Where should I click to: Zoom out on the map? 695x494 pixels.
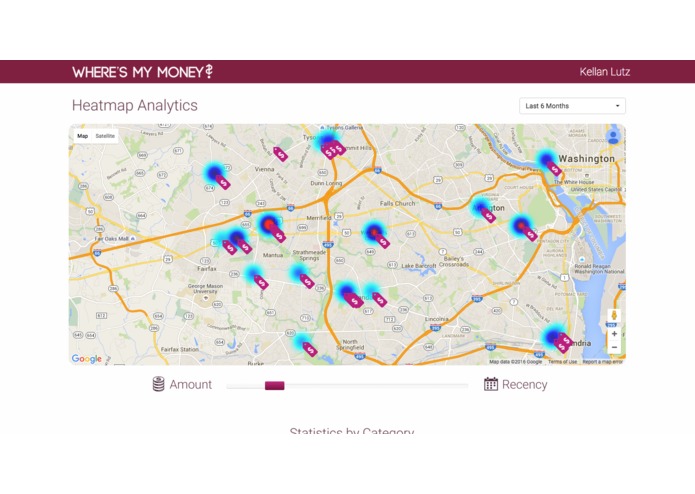click(614, 347)
